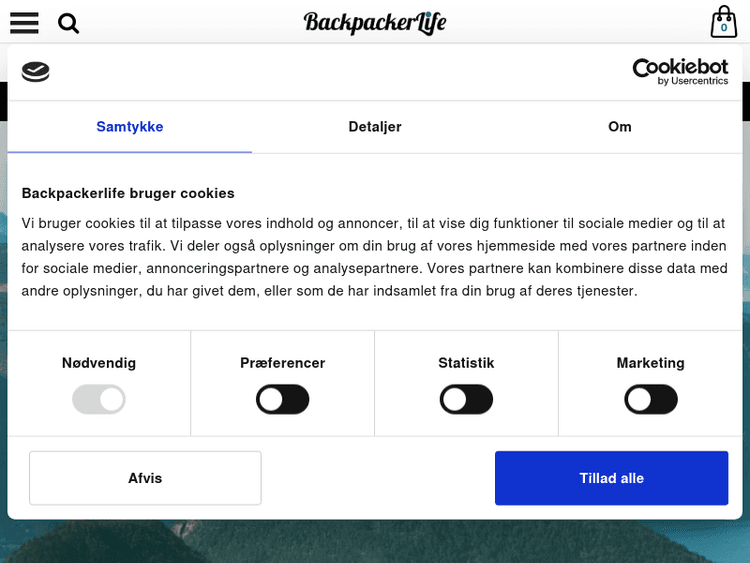750x563 pixels.
Task: Select the Om tab
Action: click(620, 127)
